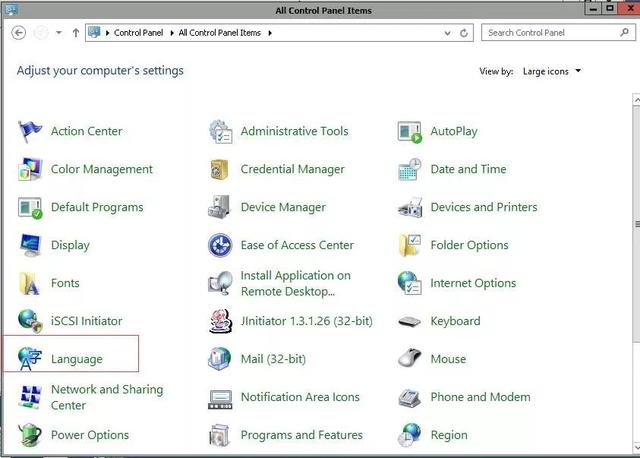Image resolution: width=640 pixels, height=458 pixels.
Task: Click the Folder Options link text
Action: 469,245
